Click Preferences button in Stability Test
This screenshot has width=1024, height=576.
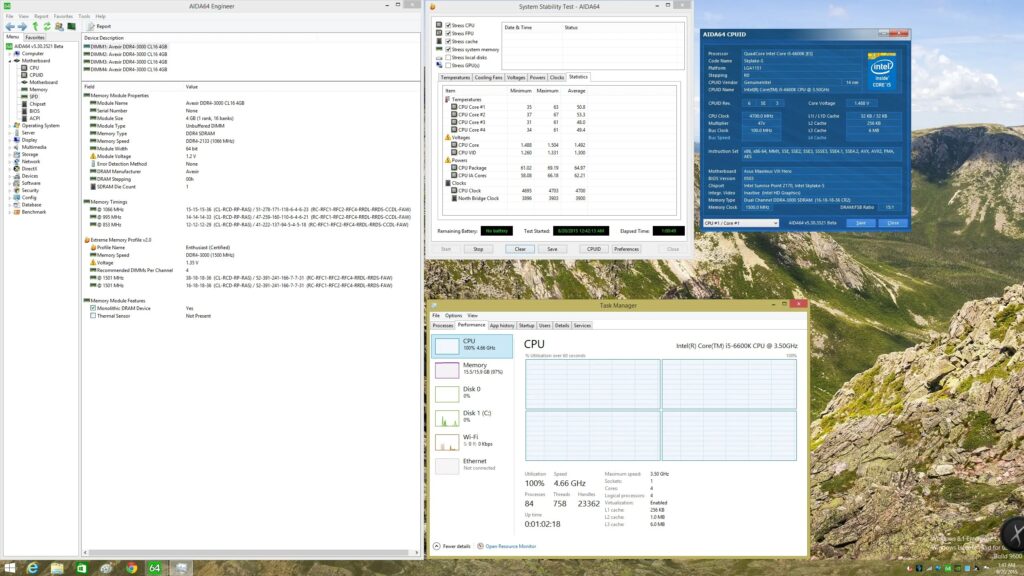coord(626,249)
